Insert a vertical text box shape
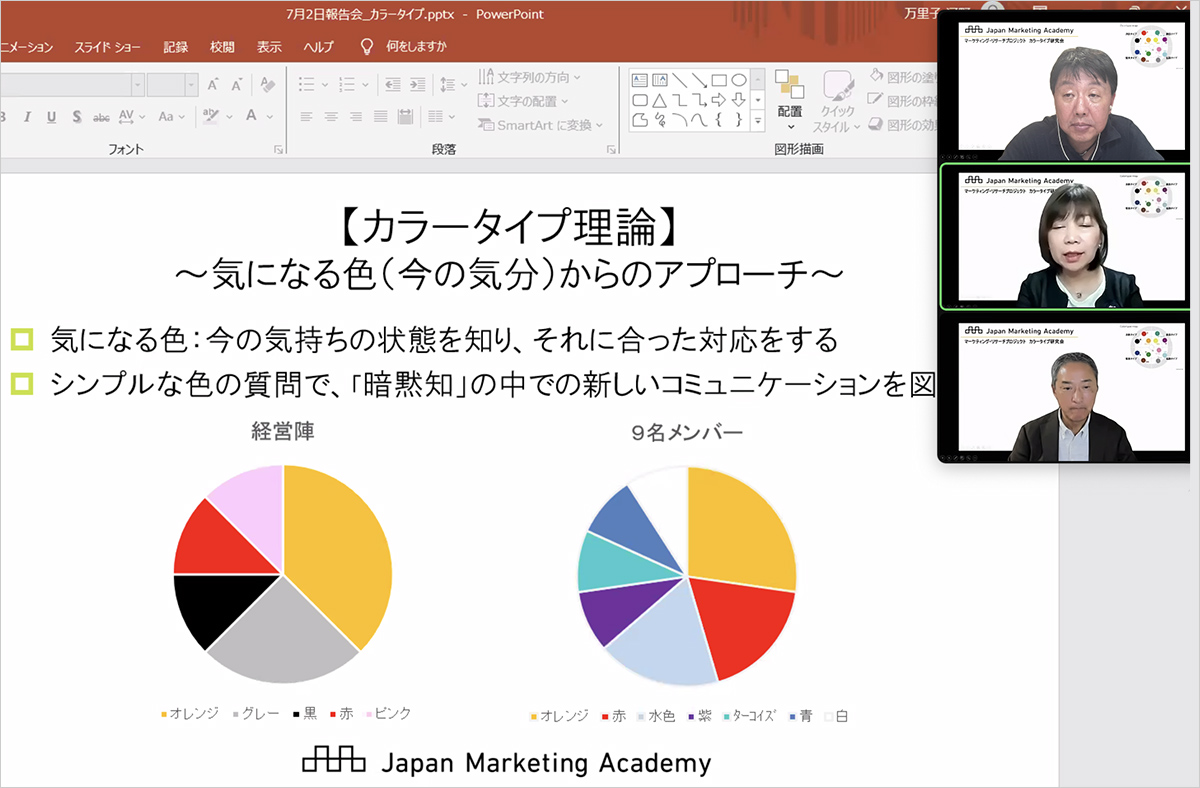The height and width of the screenshot is (788, 1200). click(x=659, y=80)
